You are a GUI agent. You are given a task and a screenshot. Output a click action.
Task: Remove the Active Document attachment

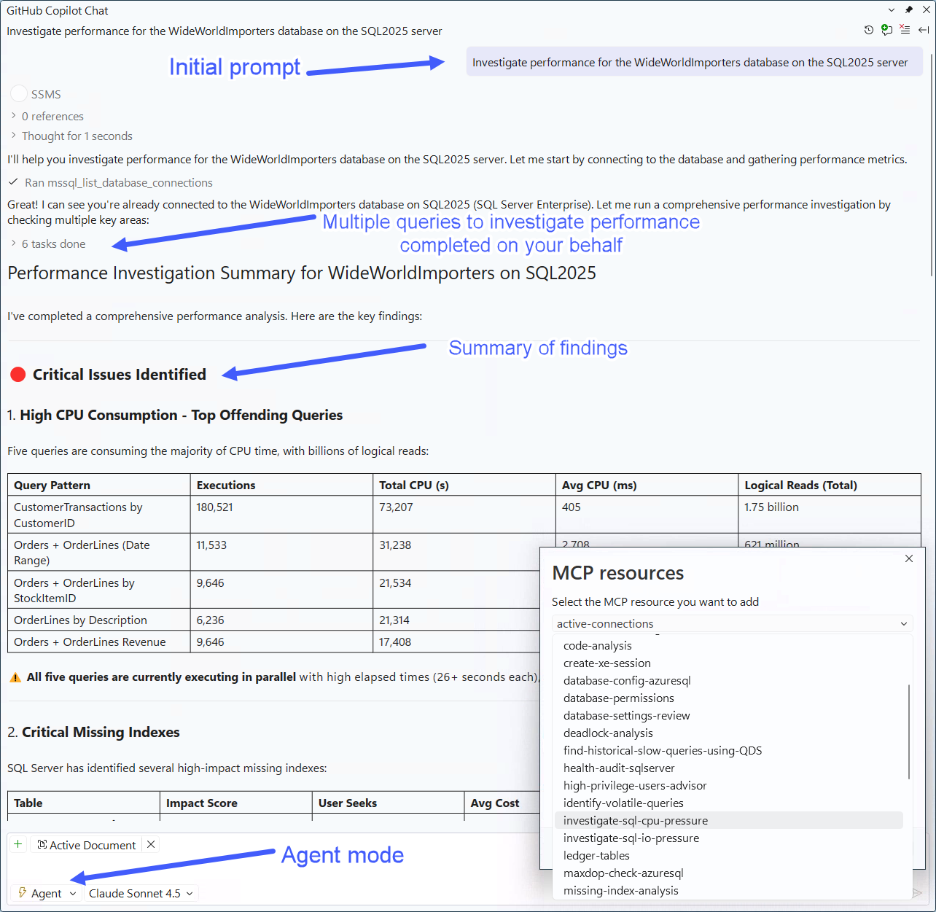pyautogui.click(x=151, y=844)
